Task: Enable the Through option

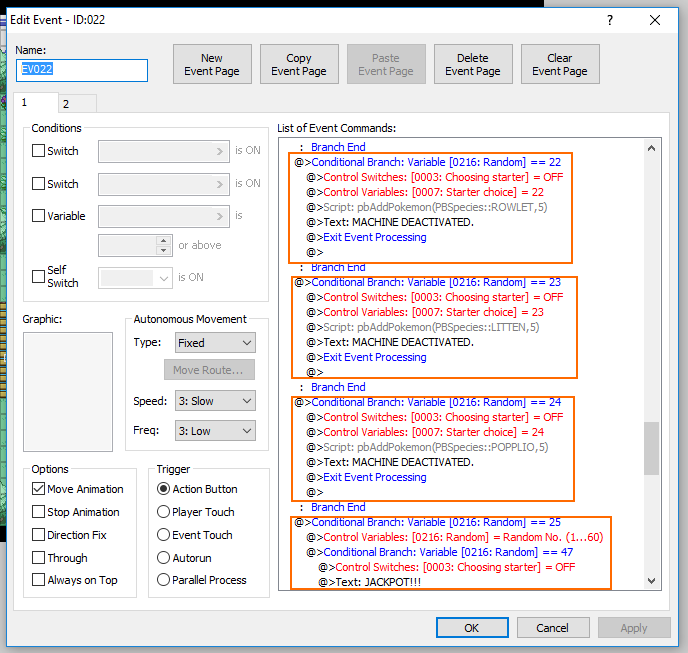Action: pos(39,557)
